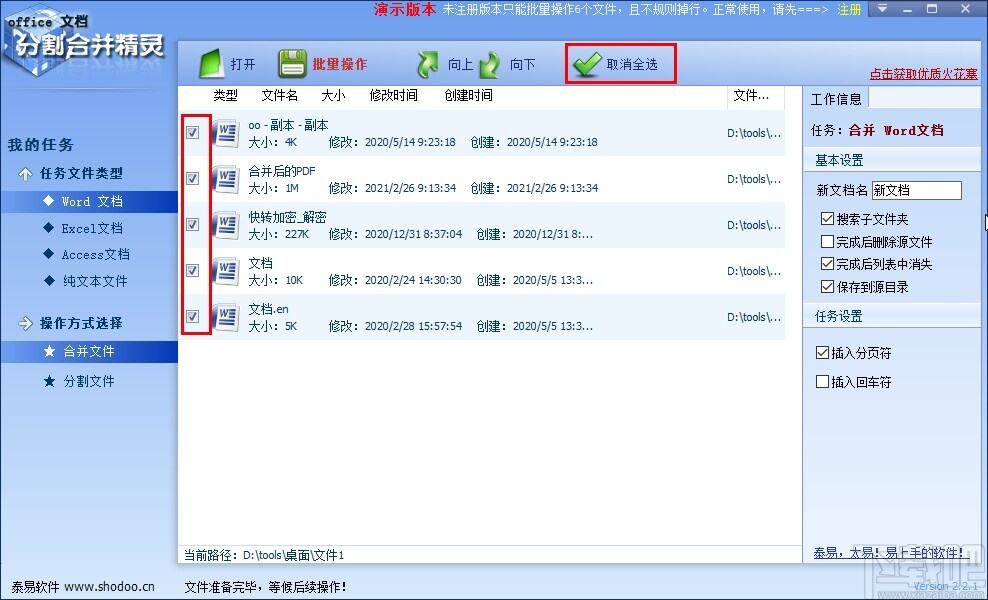This screenshot has height=600, width=988.
Task: Click Word icon of 快转加密_解密
Action: click(226, 225)
